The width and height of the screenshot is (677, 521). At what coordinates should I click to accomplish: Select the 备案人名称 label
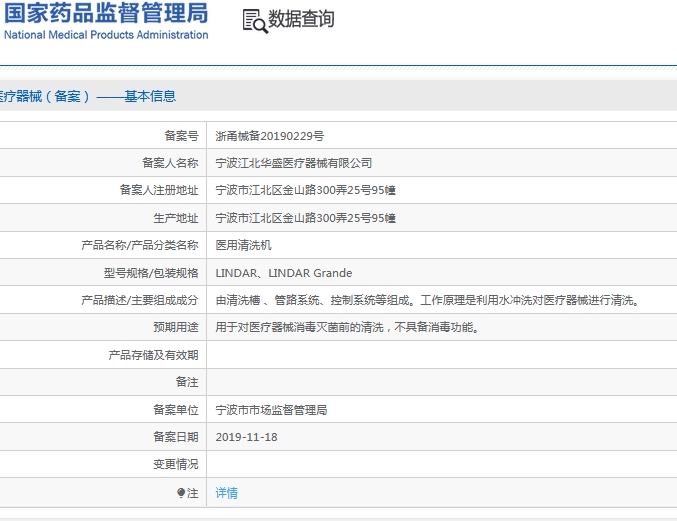[170, 163]
